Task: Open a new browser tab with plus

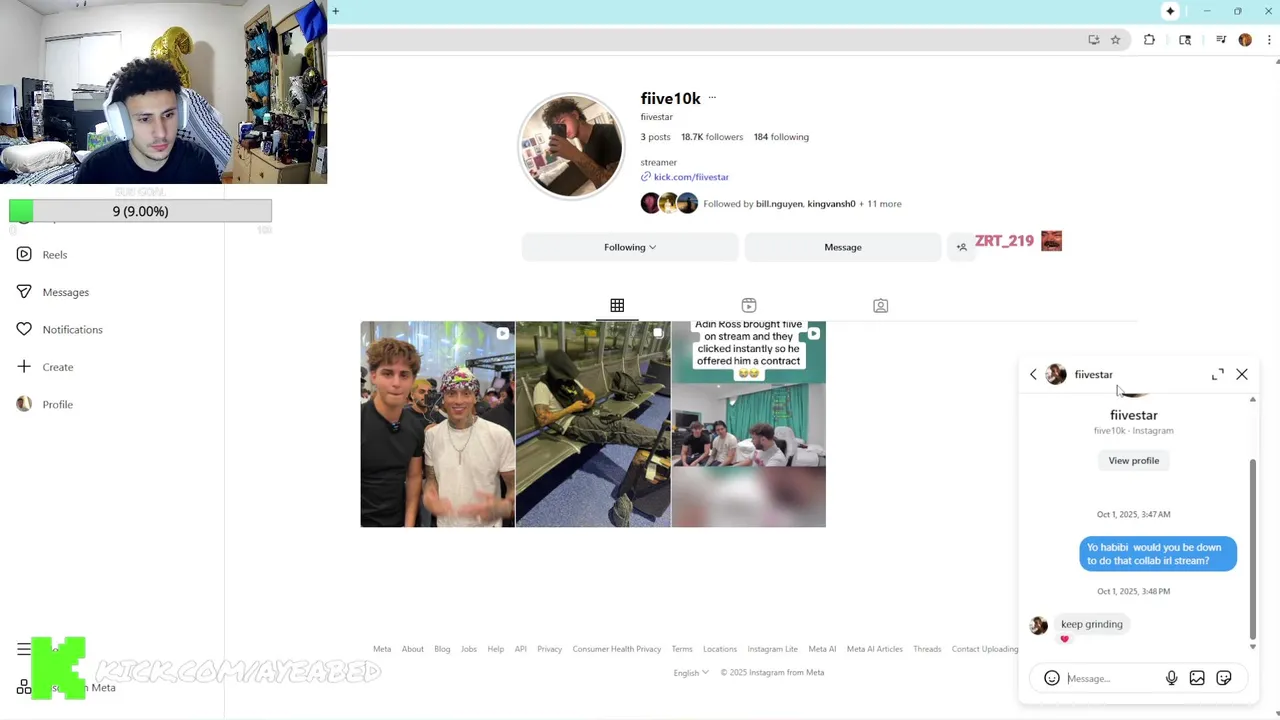Action: pos(336,11)
